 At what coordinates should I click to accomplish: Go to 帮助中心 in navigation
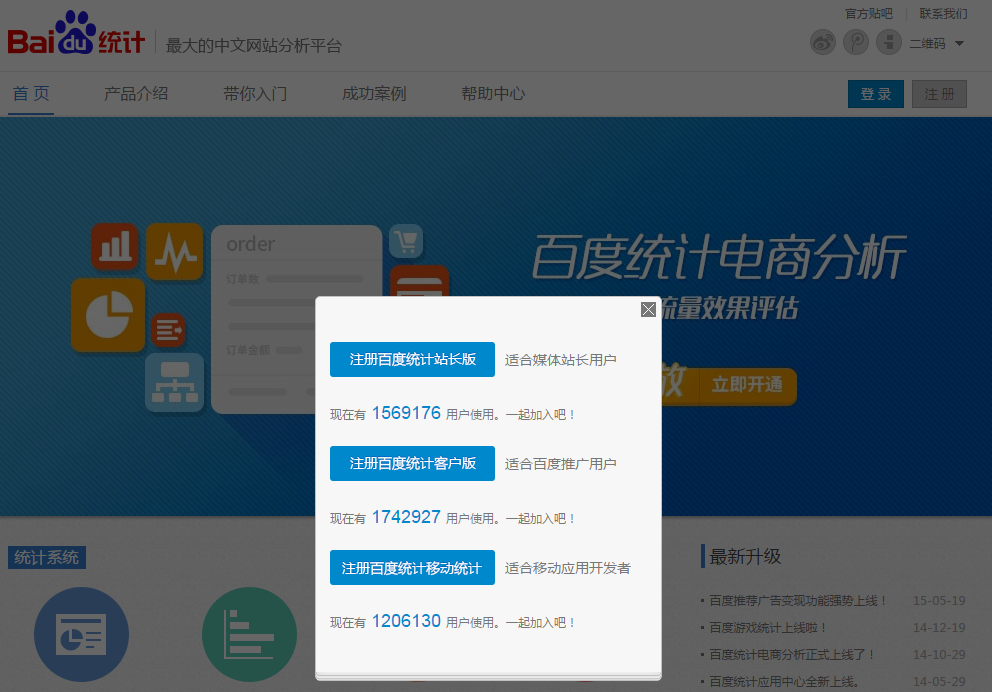[493, 94]
